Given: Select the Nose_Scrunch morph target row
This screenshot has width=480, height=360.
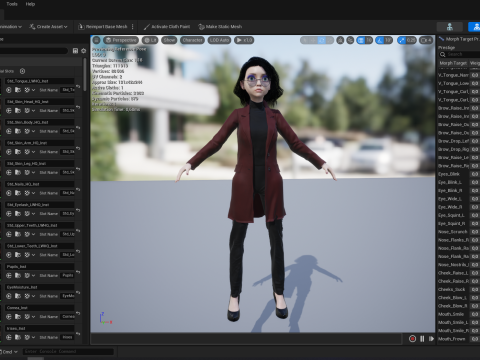Looking at the screenshot, I should point(459,232).
